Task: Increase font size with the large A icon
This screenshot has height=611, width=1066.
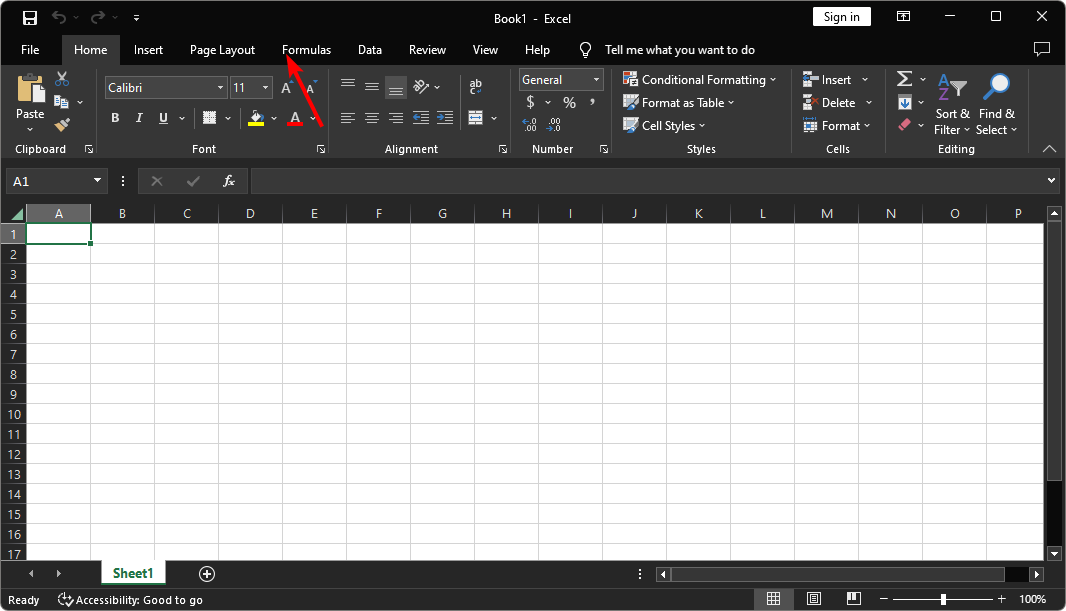Action: (x=286, y=88)
